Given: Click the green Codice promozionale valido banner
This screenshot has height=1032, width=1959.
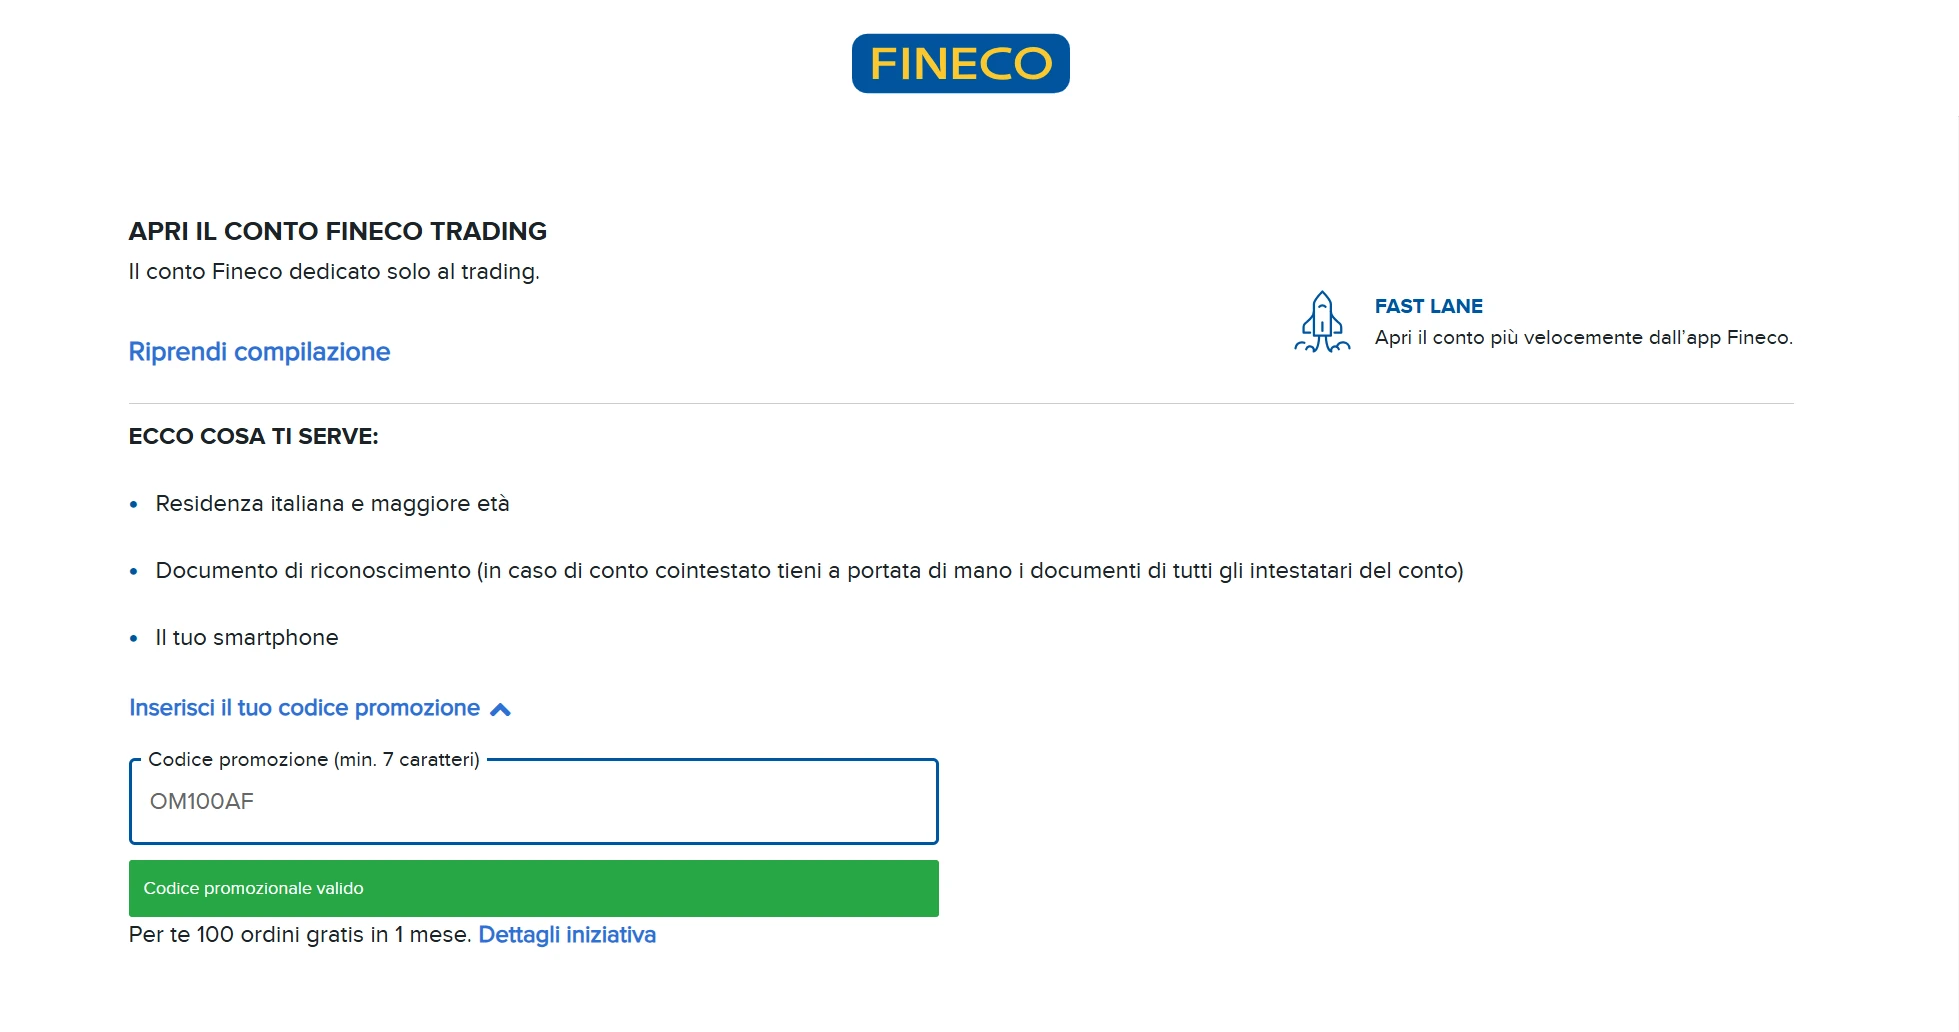Looking at the screenshot, I should (532, 888).
